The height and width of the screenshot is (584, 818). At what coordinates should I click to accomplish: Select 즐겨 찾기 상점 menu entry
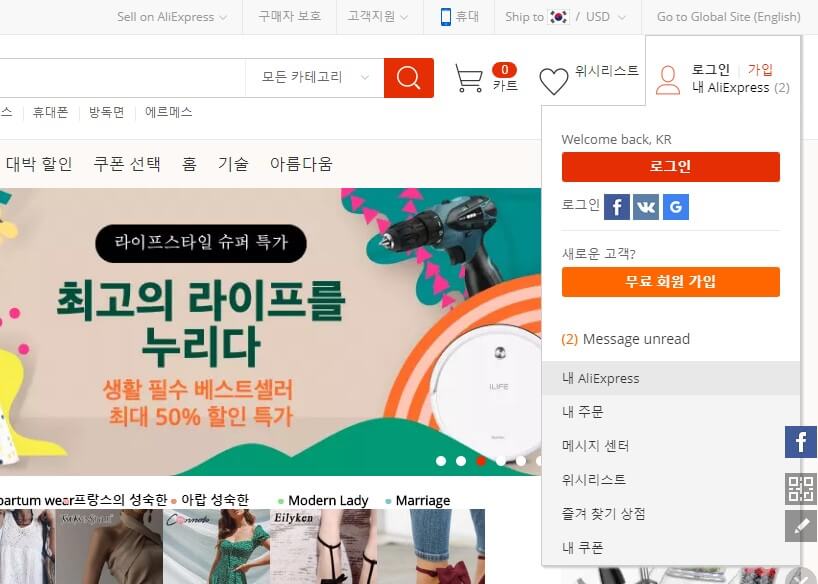[x=670, y=514]
